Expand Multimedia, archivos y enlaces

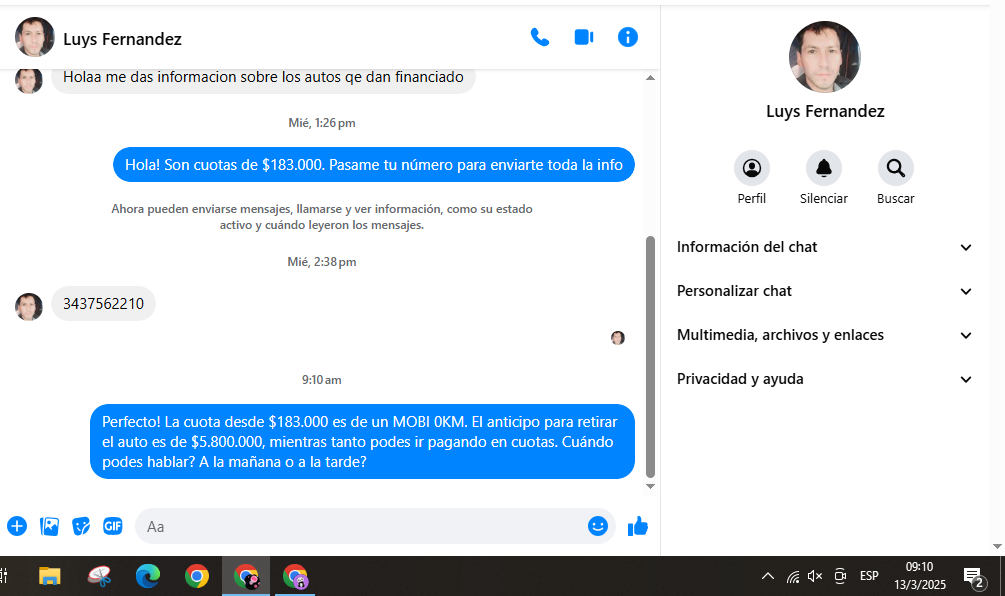coord(825,335)
